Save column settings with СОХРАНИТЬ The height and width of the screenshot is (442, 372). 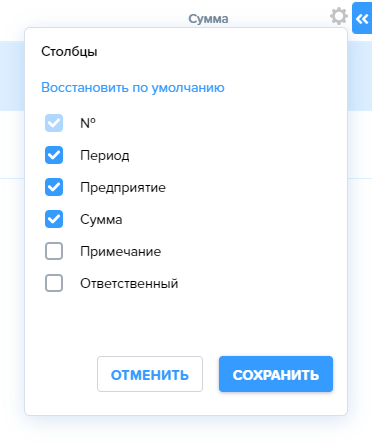pyautogui.click(x=276, y=374)
